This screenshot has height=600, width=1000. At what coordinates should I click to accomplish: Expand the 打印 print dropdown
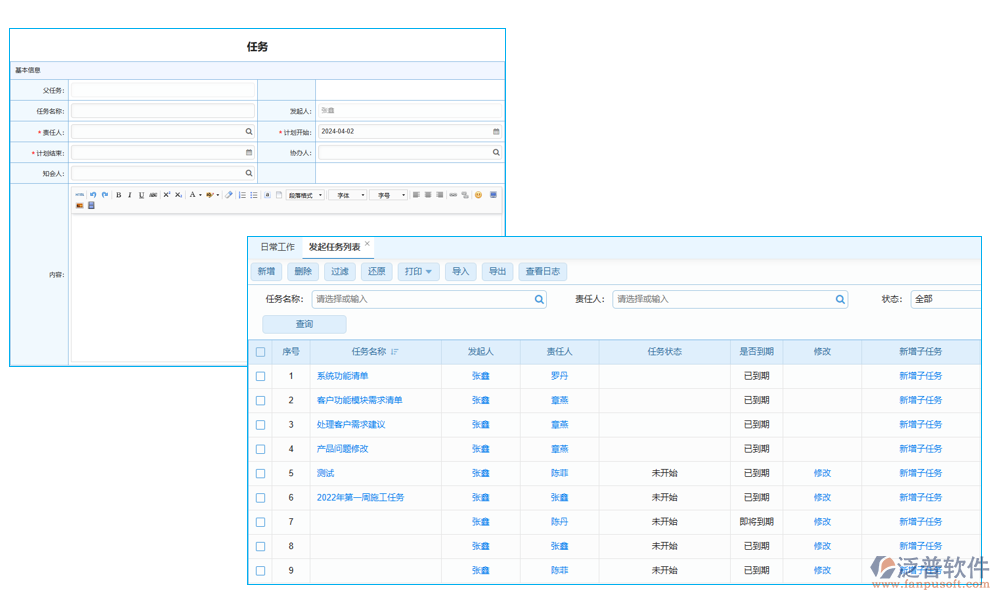pos(418,271)
